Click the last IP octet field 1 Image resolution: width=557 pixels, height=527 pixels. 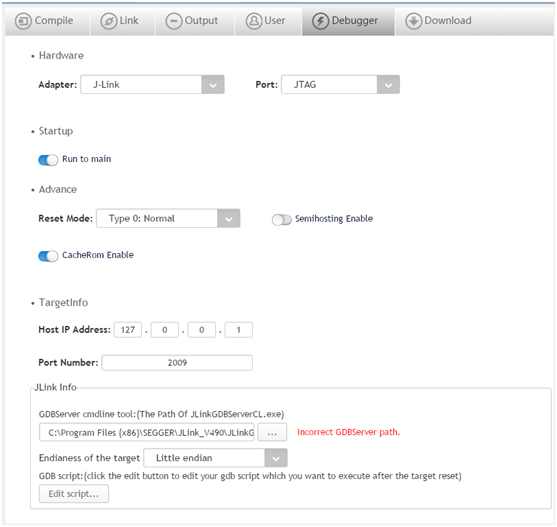click(239, 330)
